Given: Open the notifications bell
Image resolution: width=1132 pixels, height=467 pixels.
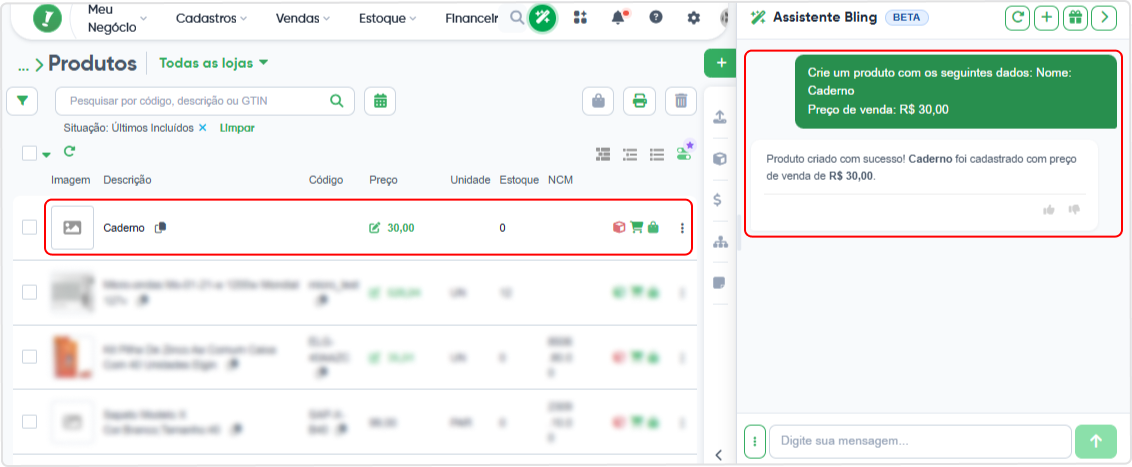Looking at the screenshot, I should [x=619, y=18].
